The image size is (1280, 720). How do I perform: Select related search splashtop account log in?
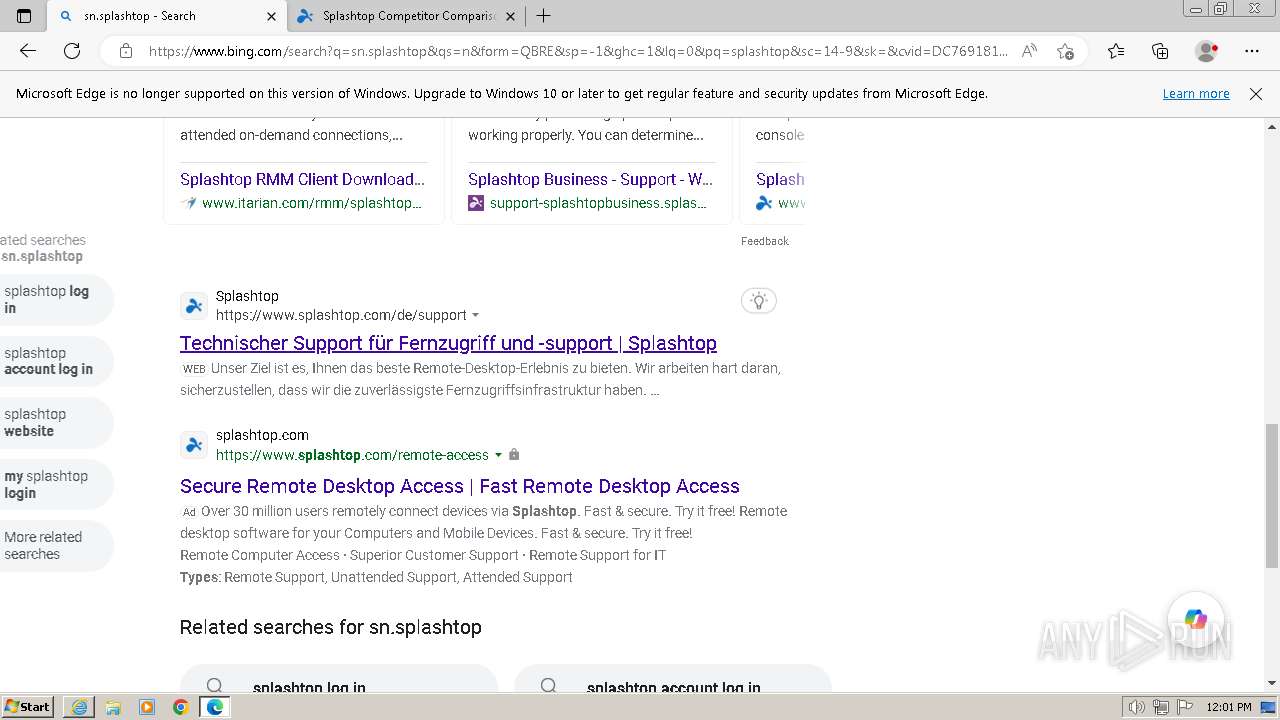pyautogui.click(x=55, y=361)
